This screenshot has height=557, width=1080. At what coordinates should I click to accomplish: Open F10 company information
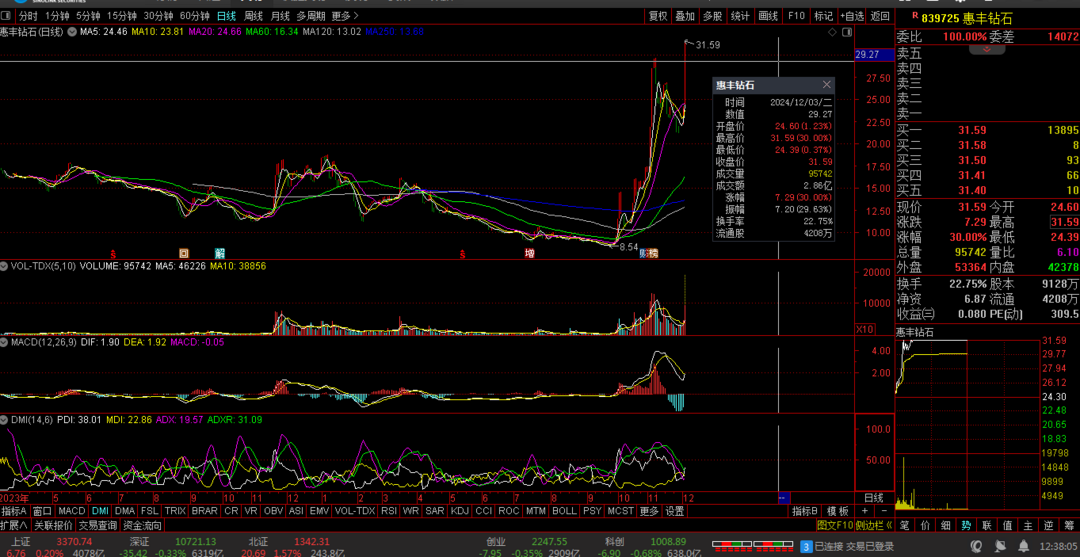(x=796, y=15)
